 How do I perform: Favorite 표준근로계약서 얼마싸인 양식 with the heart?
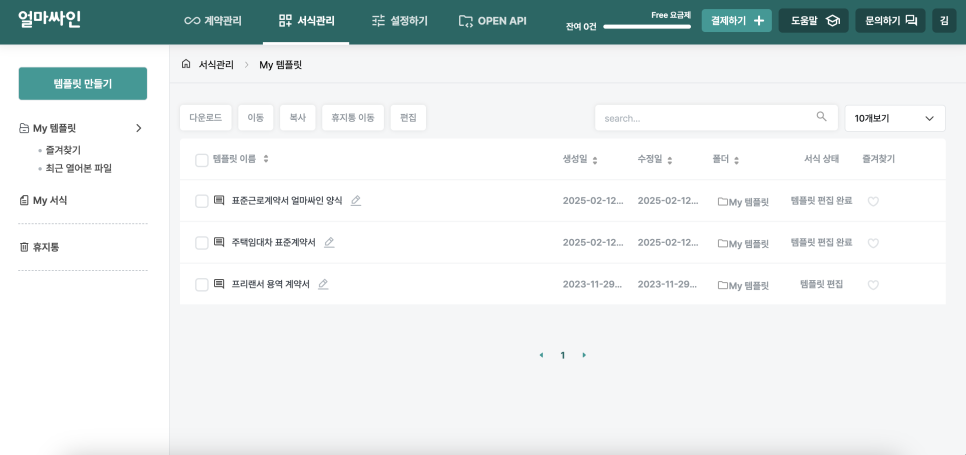click(x=873, y=201)
